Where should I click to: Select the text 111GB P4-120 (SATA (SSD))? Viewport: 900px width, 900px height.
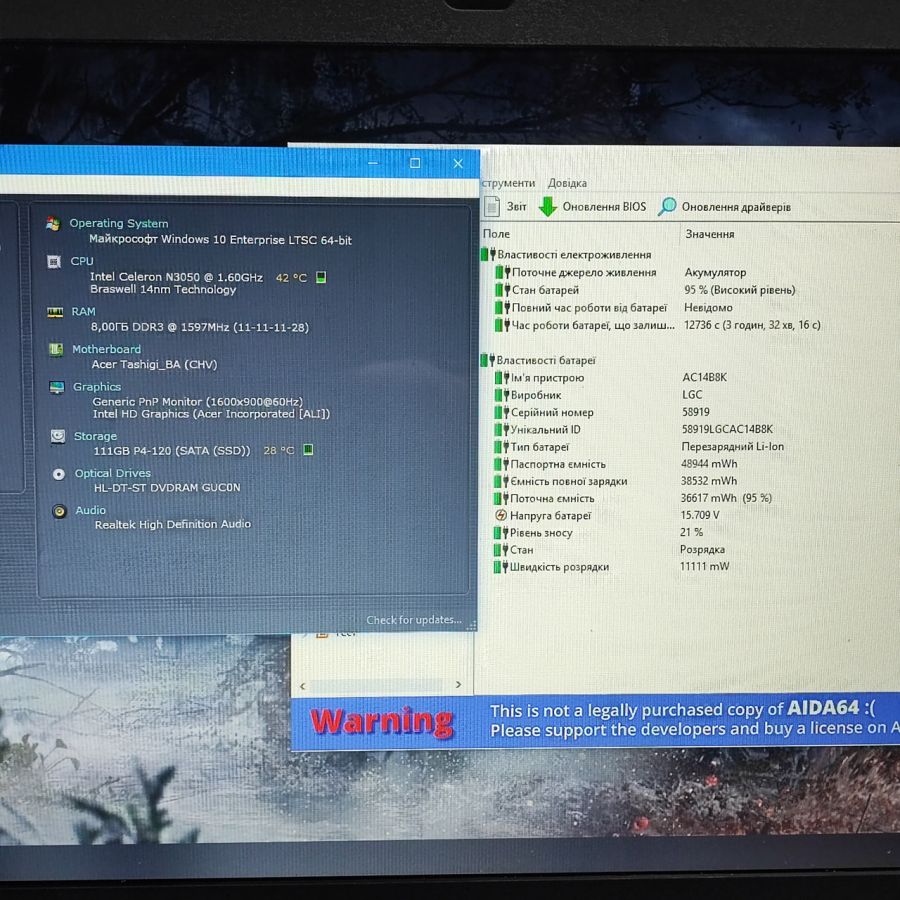click(x=172, y=451)
